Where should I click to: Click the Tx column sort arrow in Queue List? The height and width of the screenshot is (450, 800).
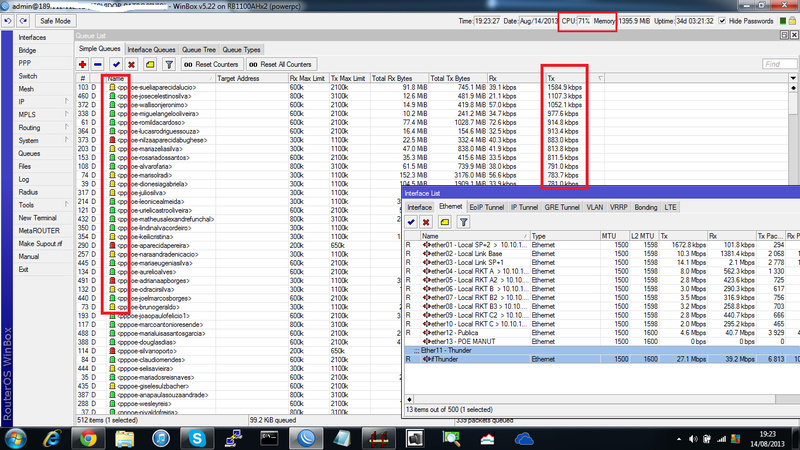point(600,78)
